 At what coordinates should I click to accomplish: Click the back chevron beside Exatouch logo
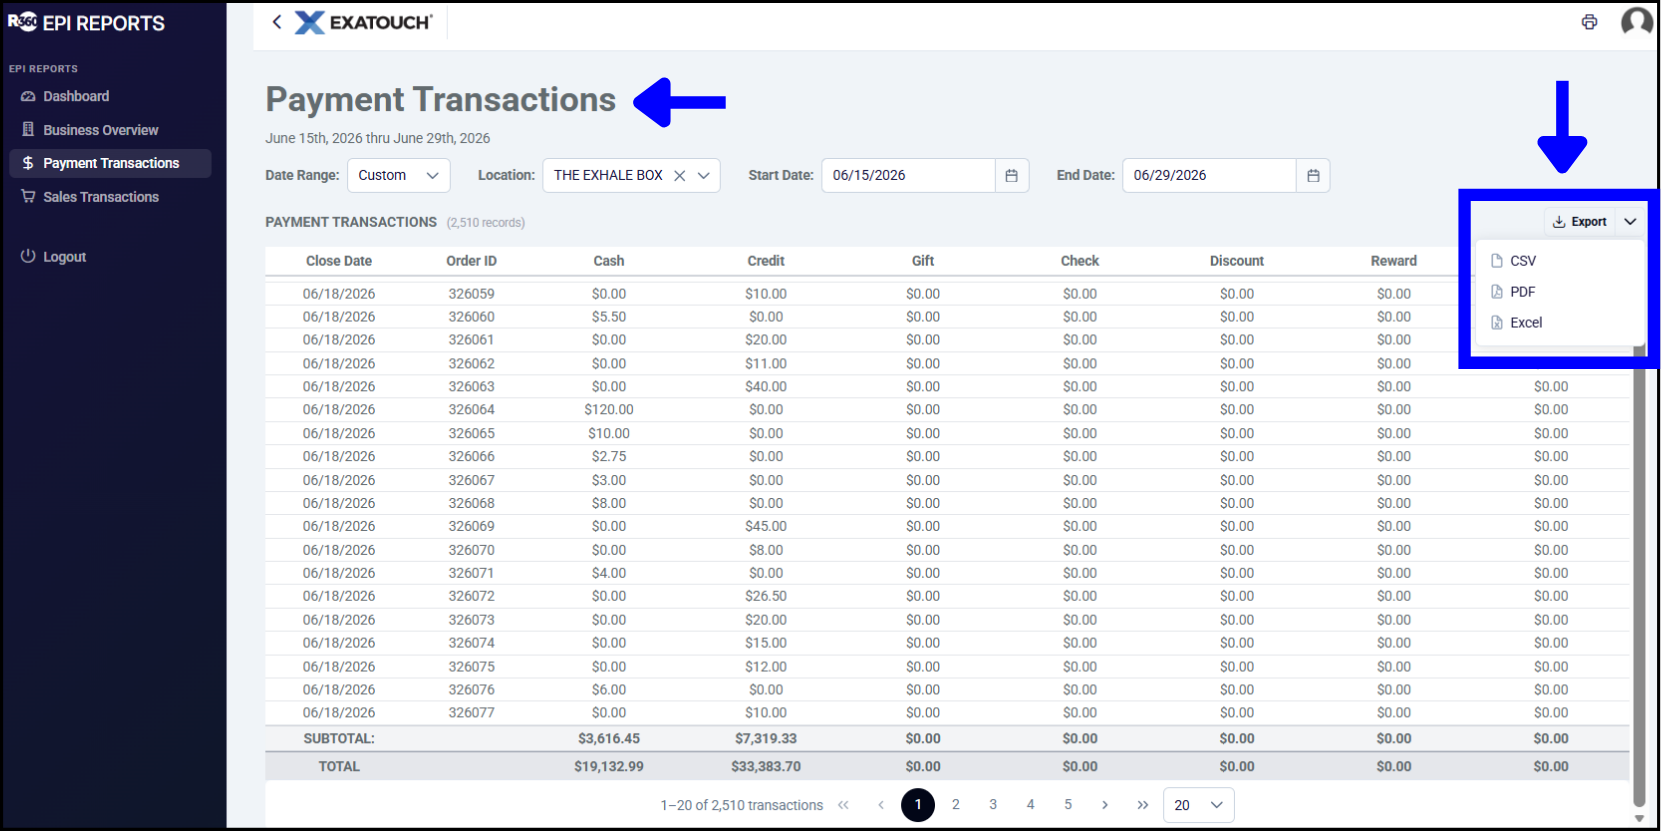(x=277, y=22)
